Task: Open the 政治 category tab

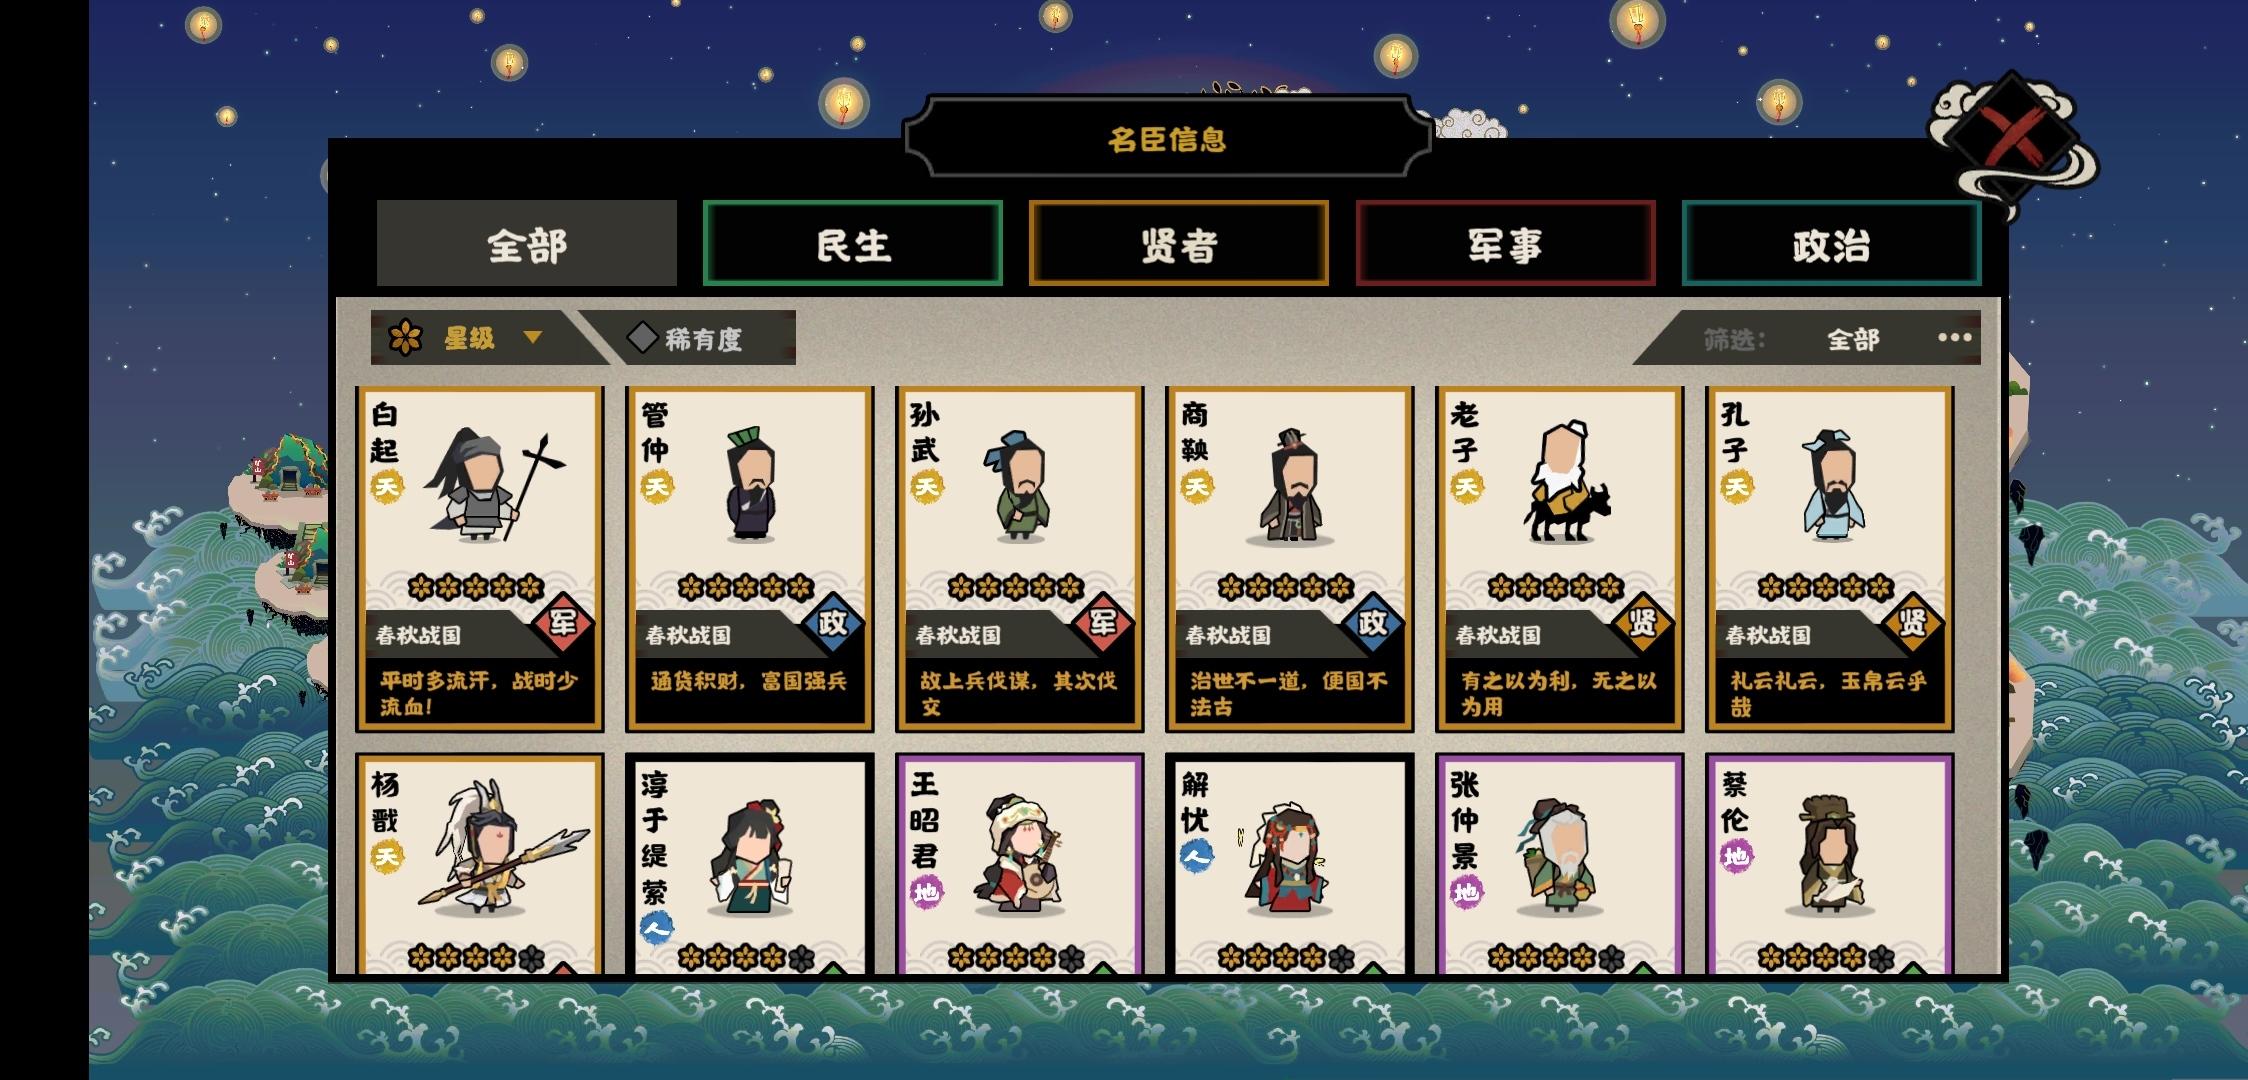Action: 1832,244
